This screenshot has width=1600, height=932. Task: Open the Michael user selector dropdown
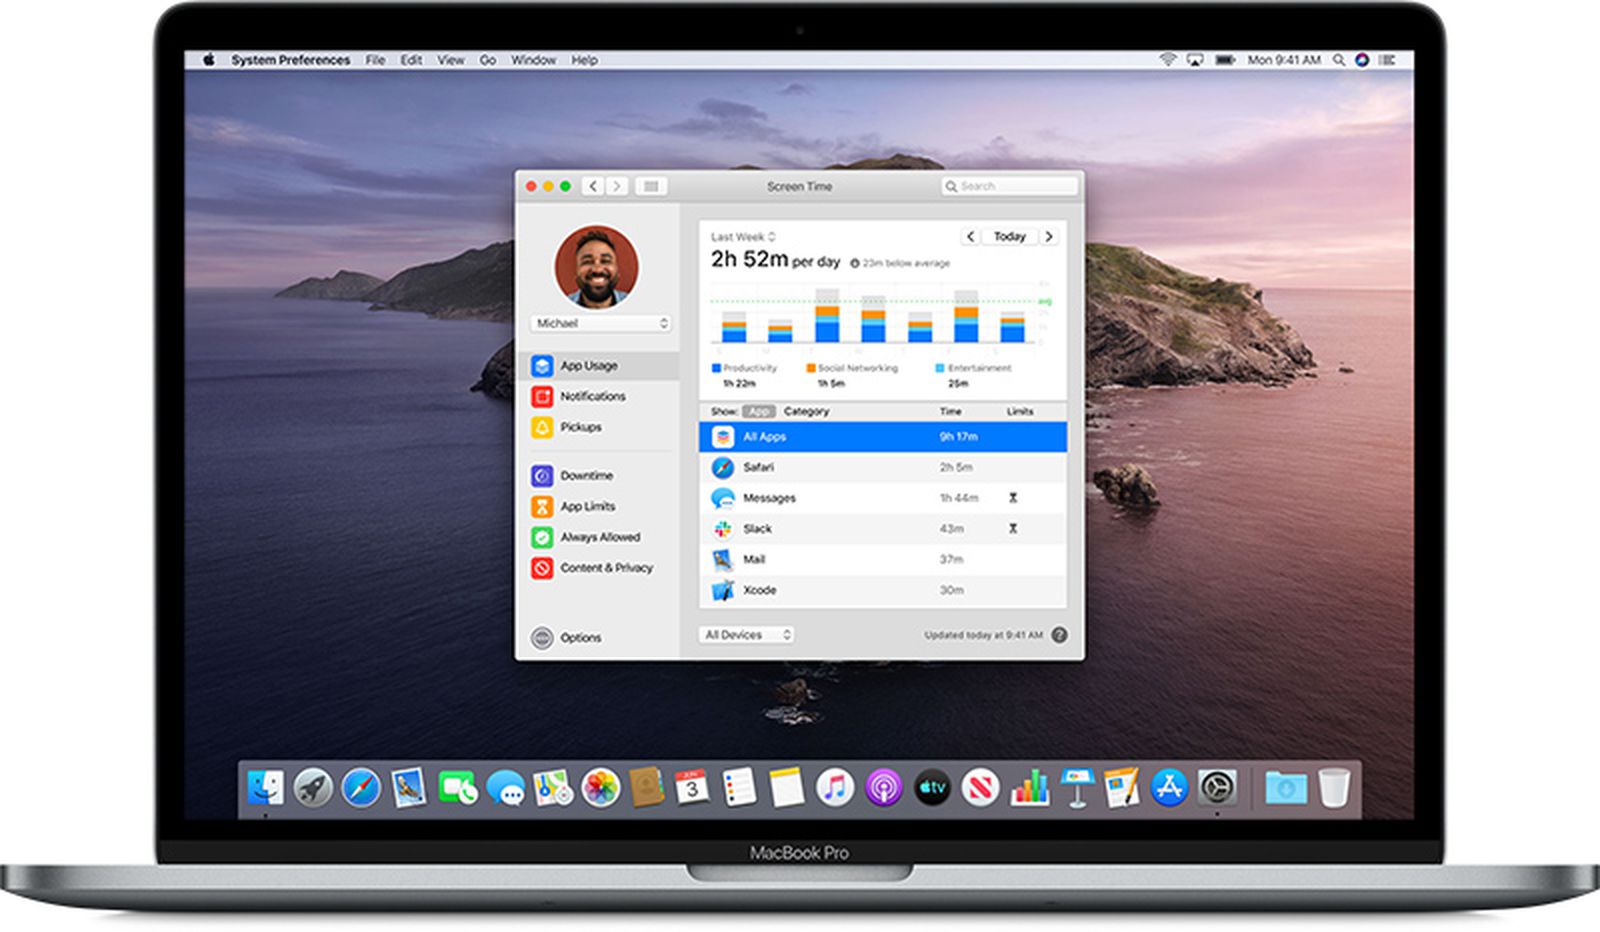coord(598,323)
